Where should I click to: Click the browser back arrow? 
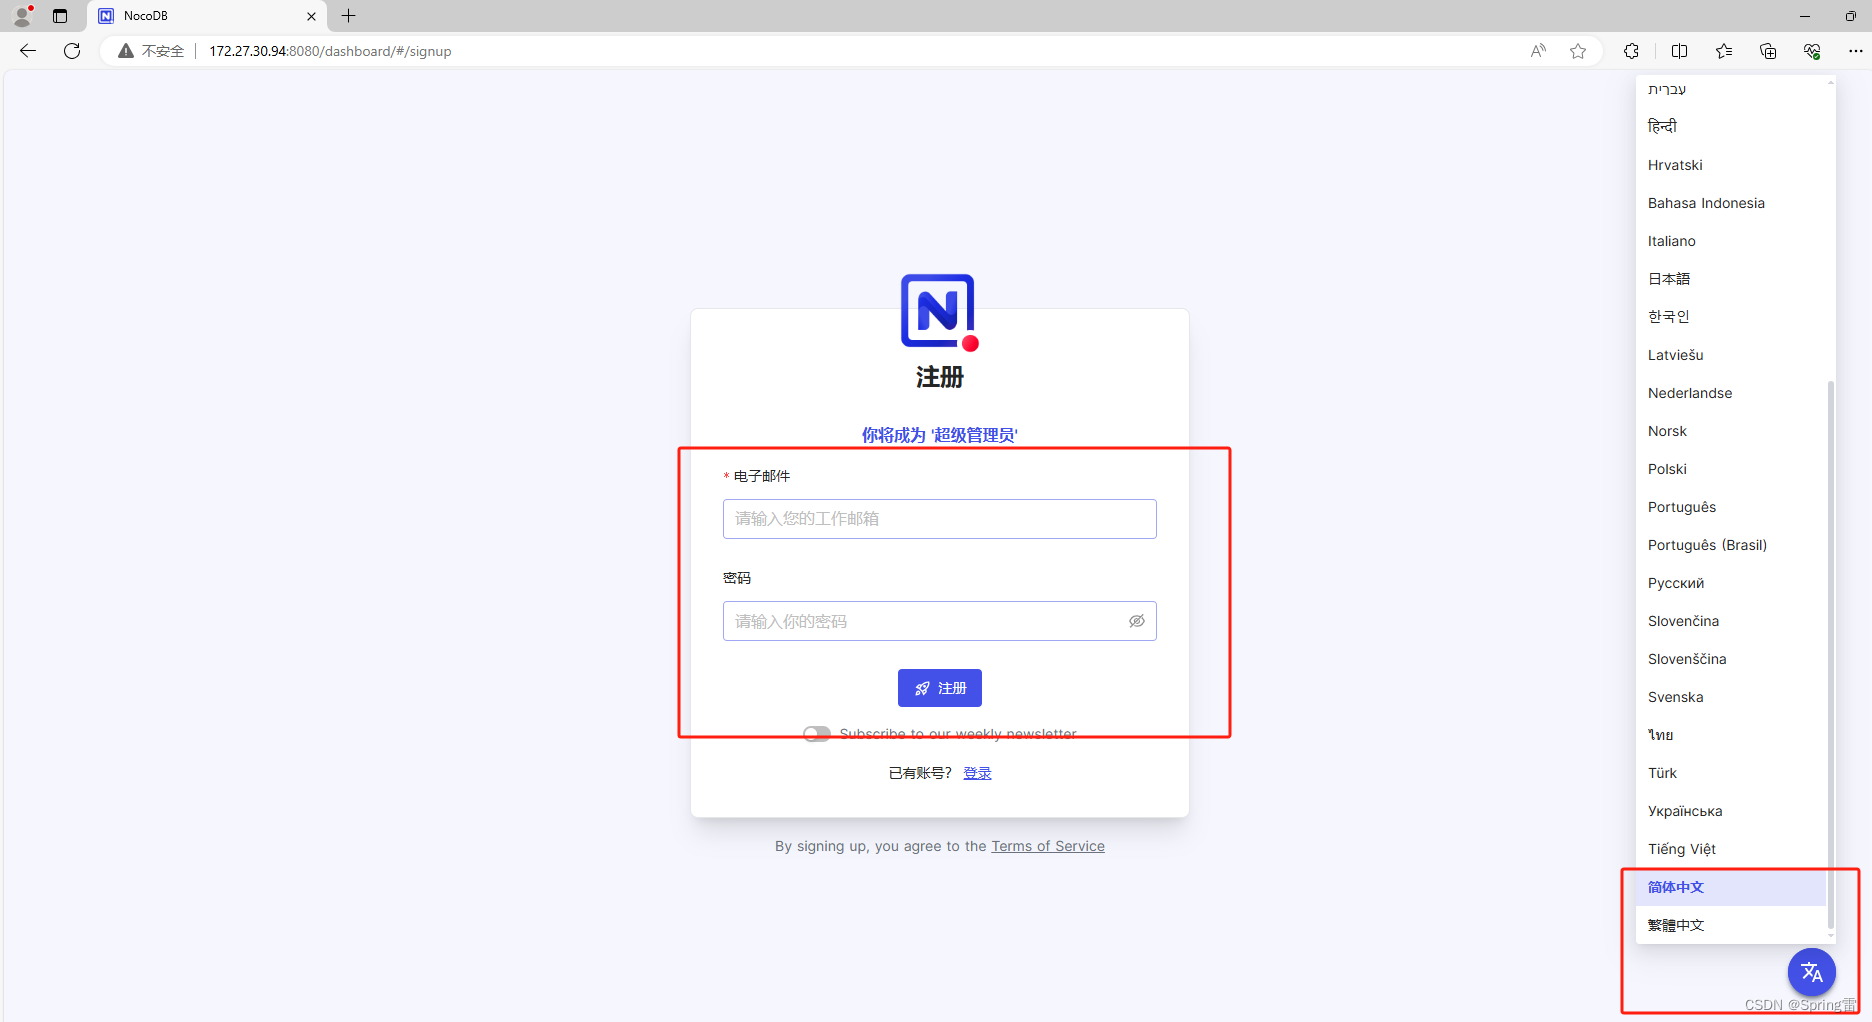click(x=28, y=51)
